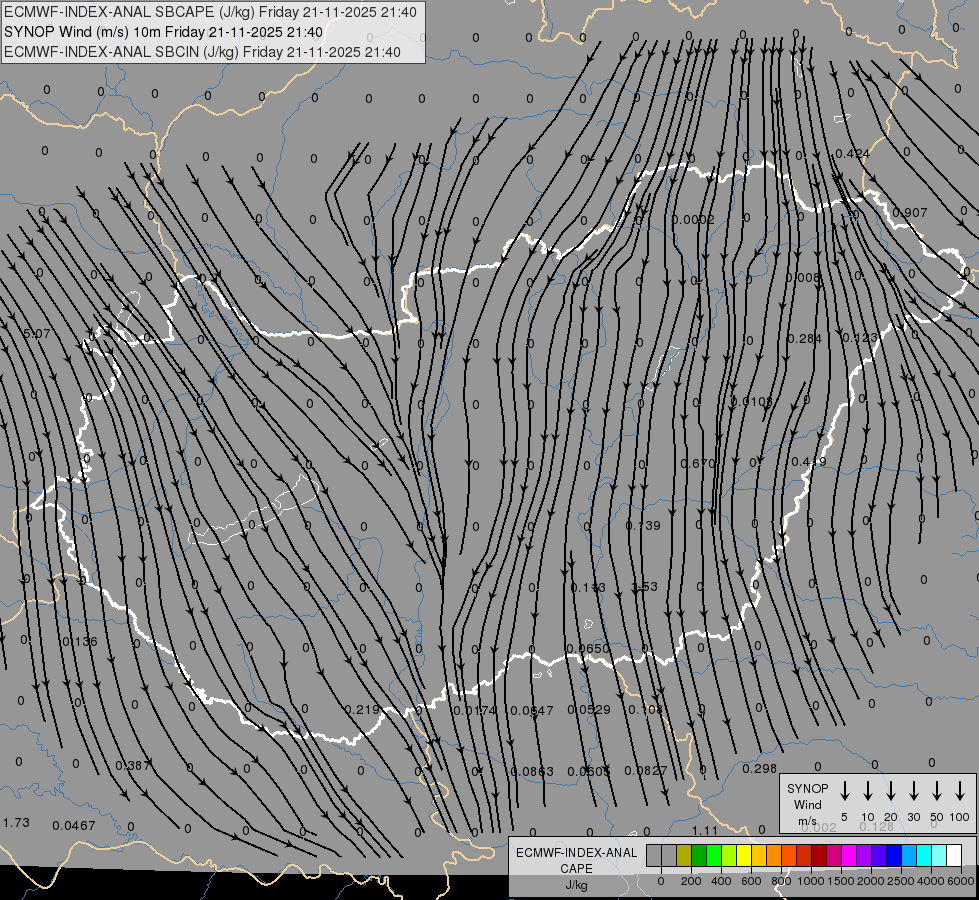Screen dimensions: 979x900
Task: Click the SYNOP Wind 10m title line
Action: coord(164,32)
